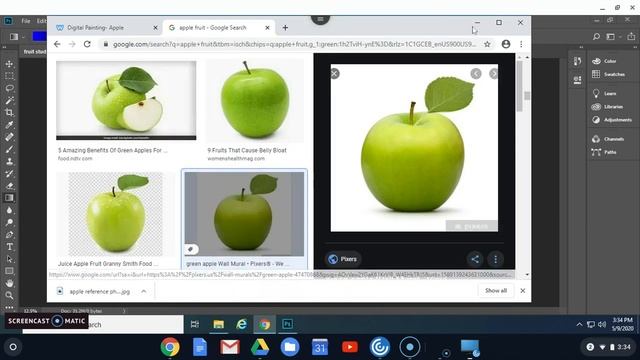Reload the Chrome page
This screenshot has height=360, width=640.
87,44
